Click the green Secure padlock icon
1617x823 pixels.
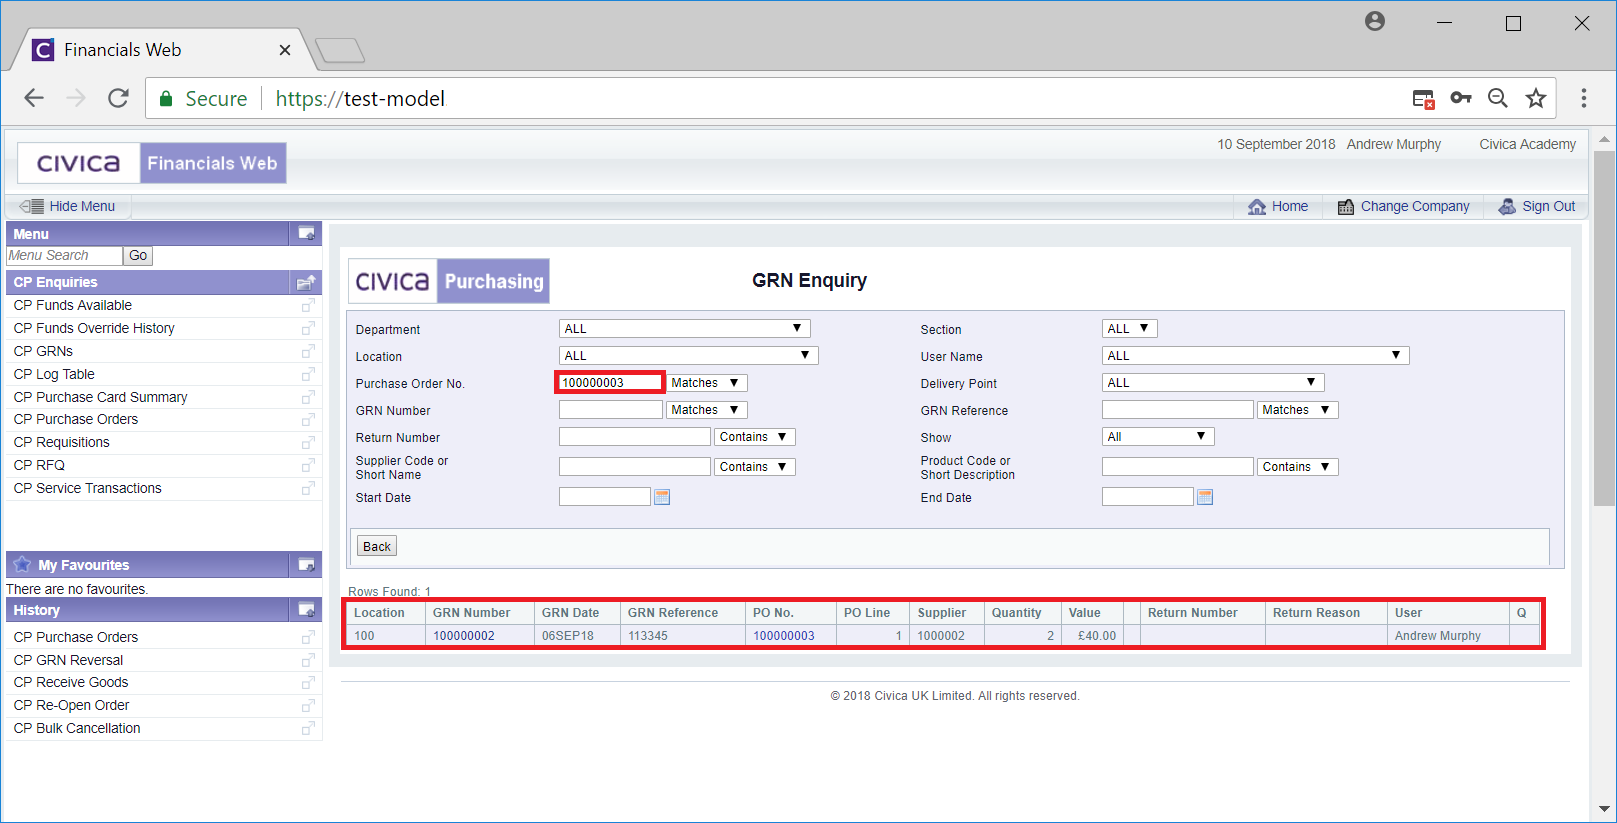166,98
